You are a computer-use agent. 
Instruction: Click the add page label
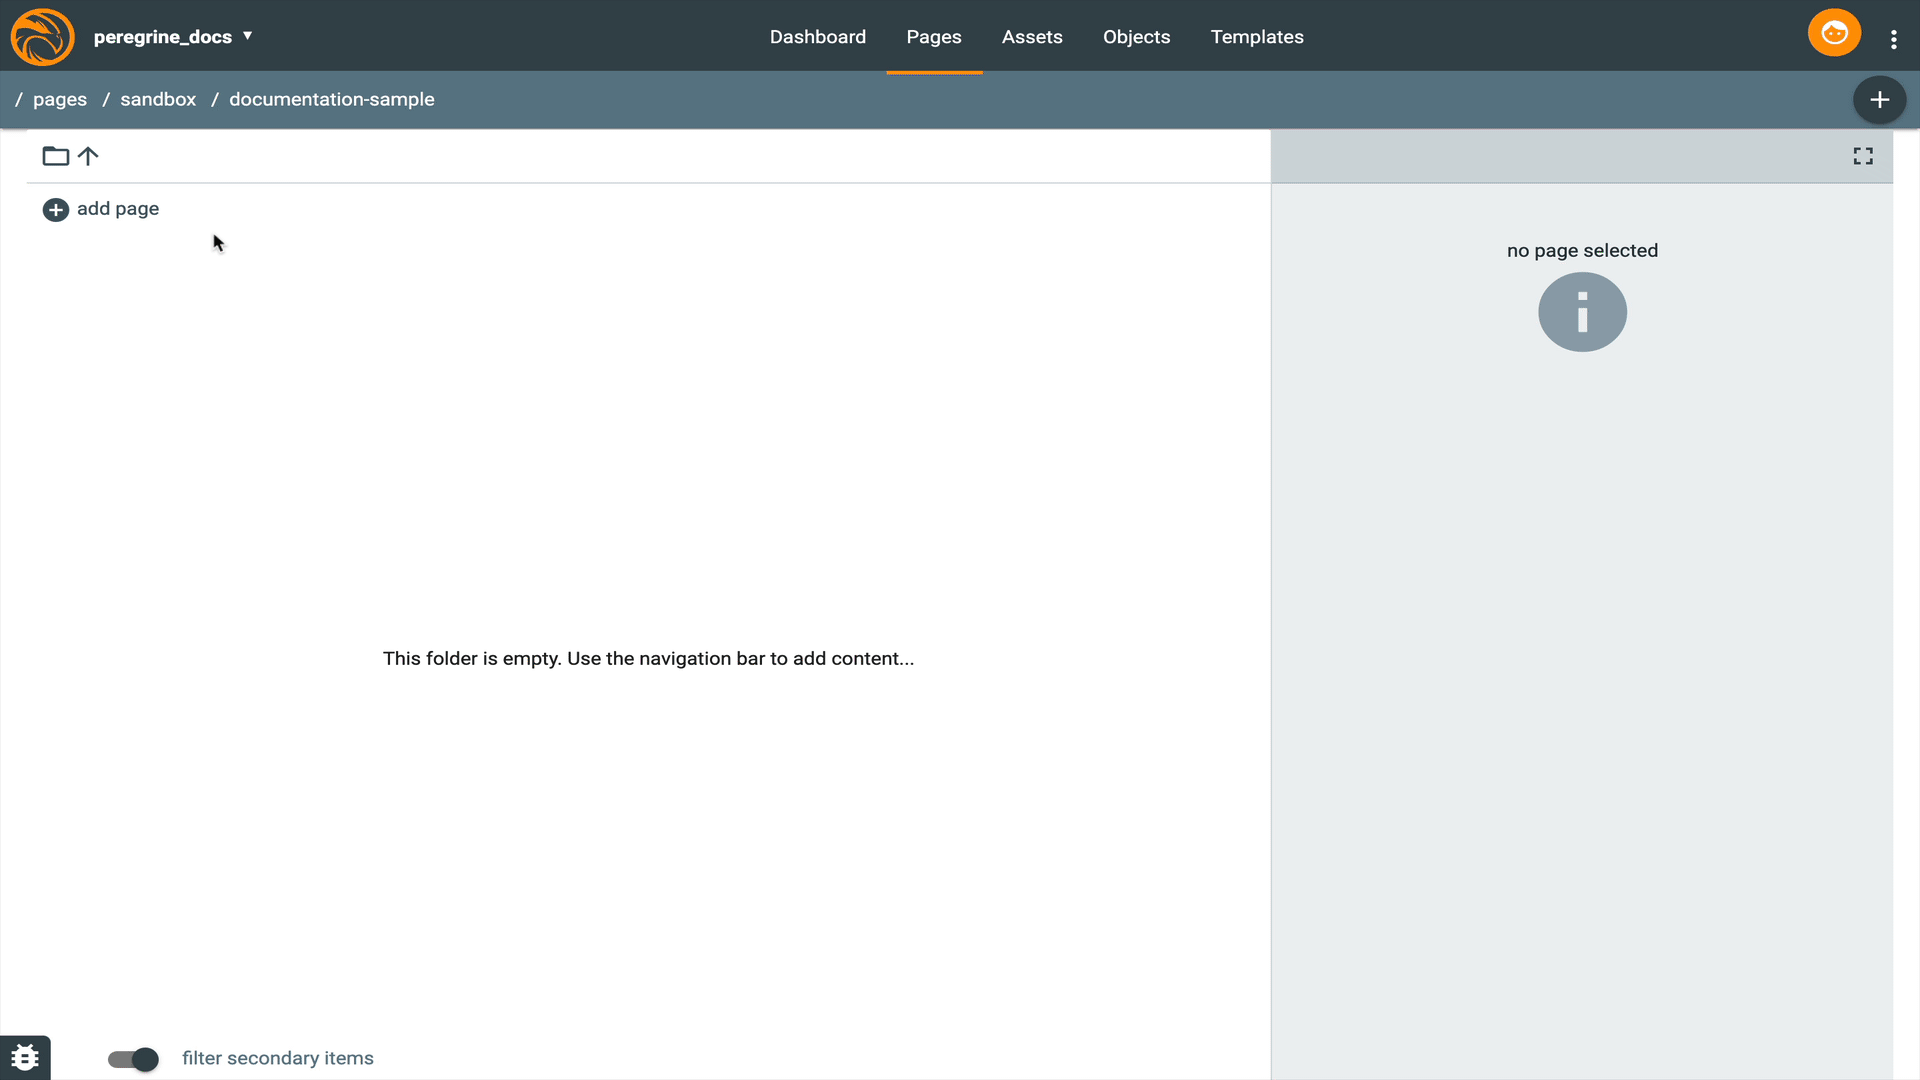pos(118,209)
